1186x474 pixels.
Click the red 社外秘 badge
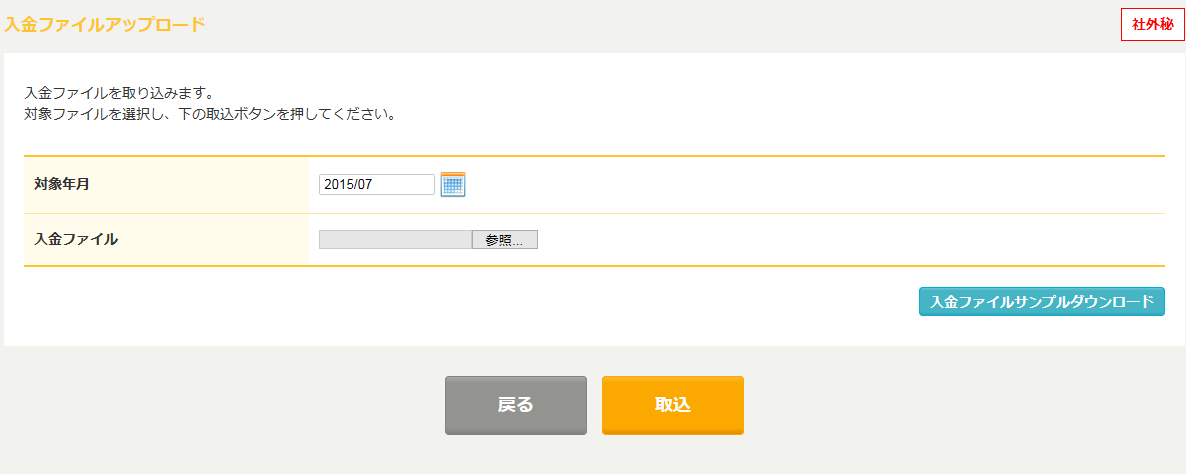pos(1151,25)
